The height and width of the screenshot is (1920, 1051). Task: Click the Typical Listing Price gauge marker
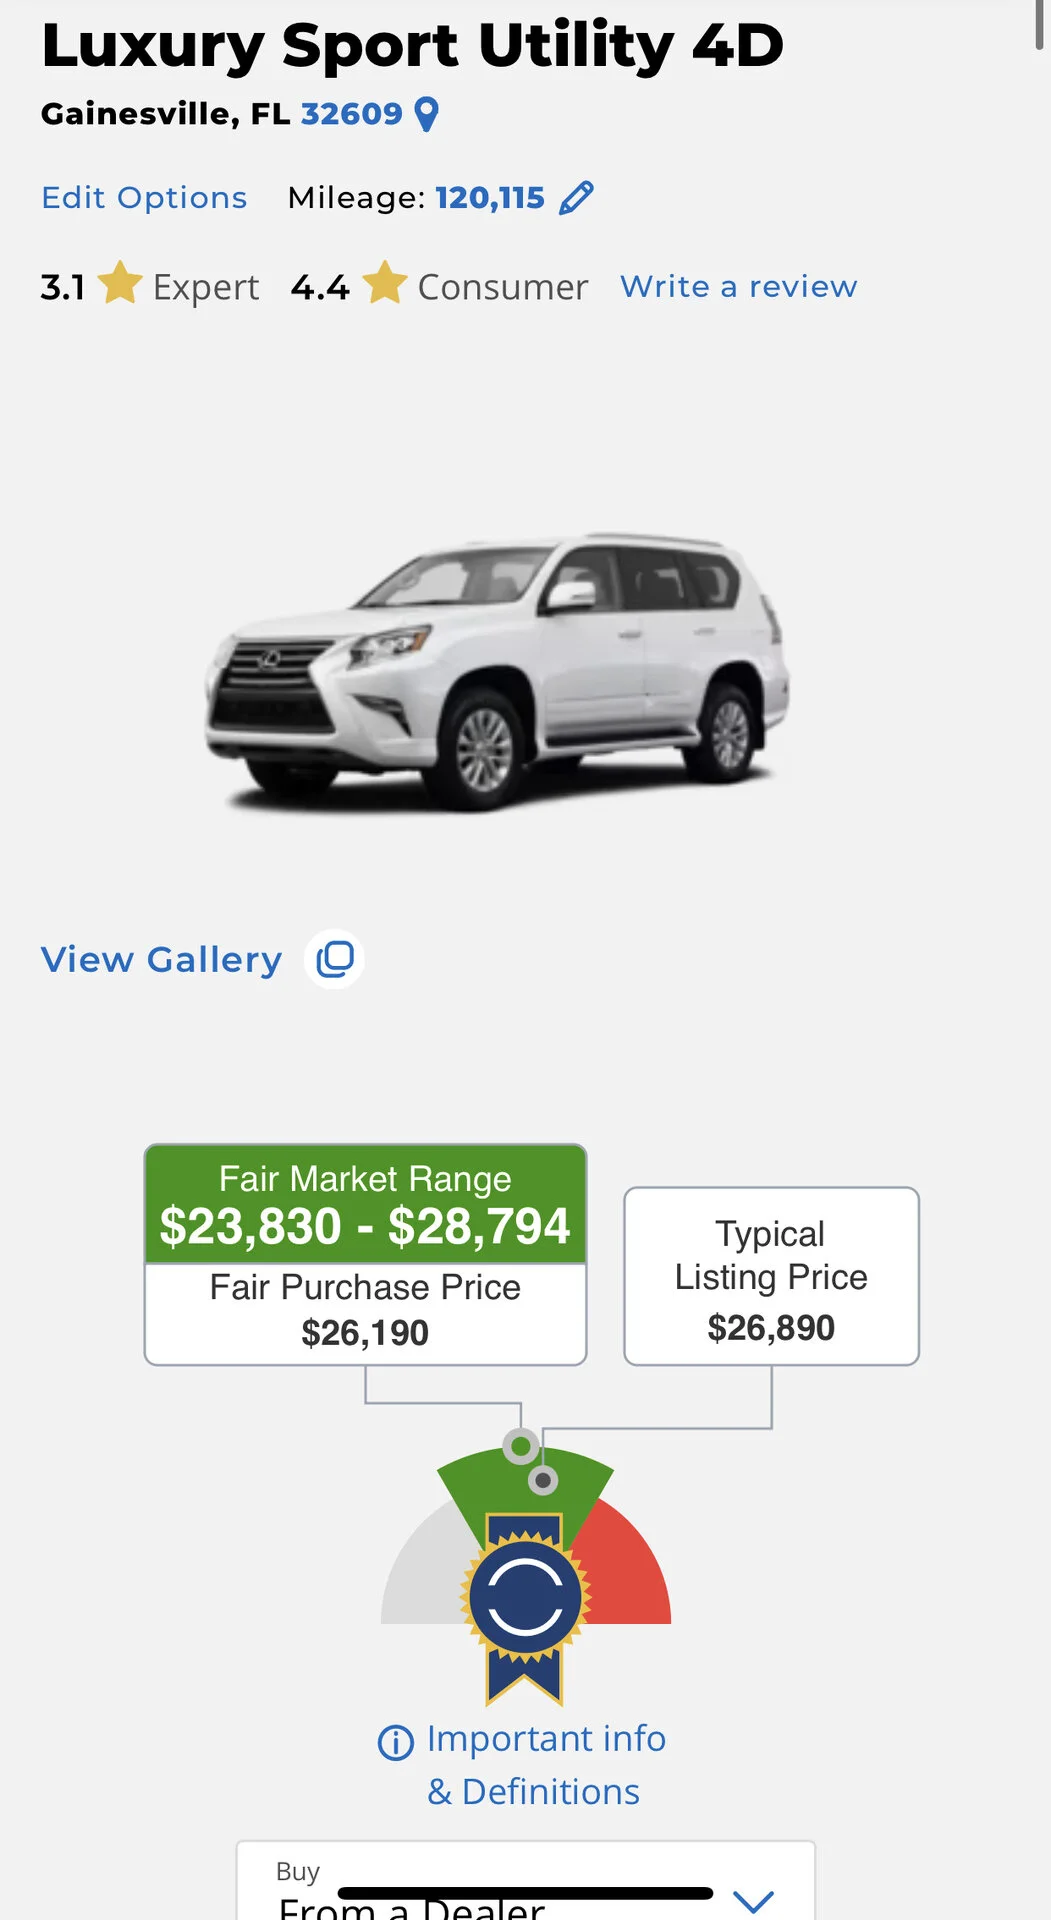[x=543, y=1480]
